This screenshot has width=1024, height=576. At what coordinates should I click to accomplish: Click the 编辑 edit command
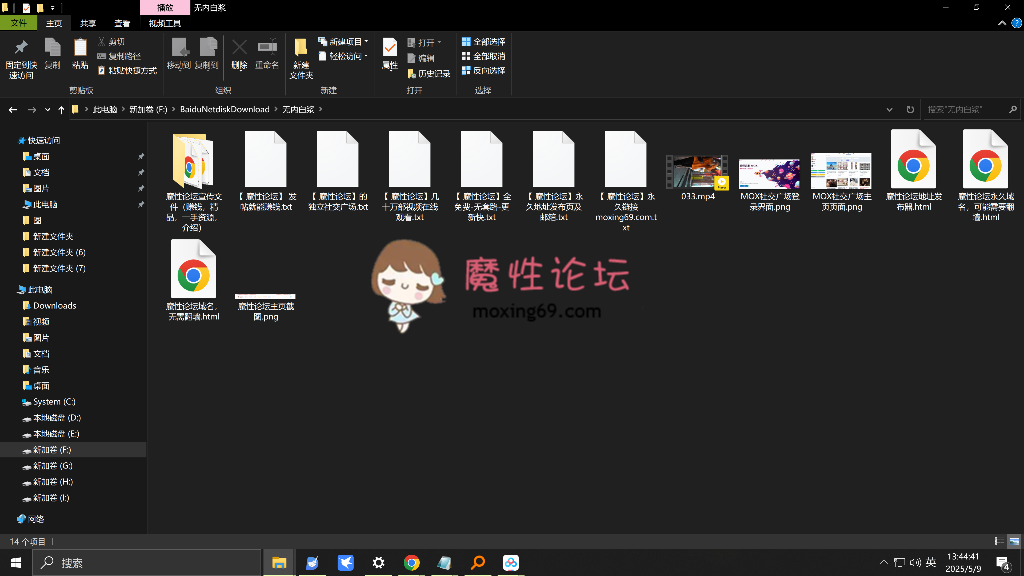point(421,58)
